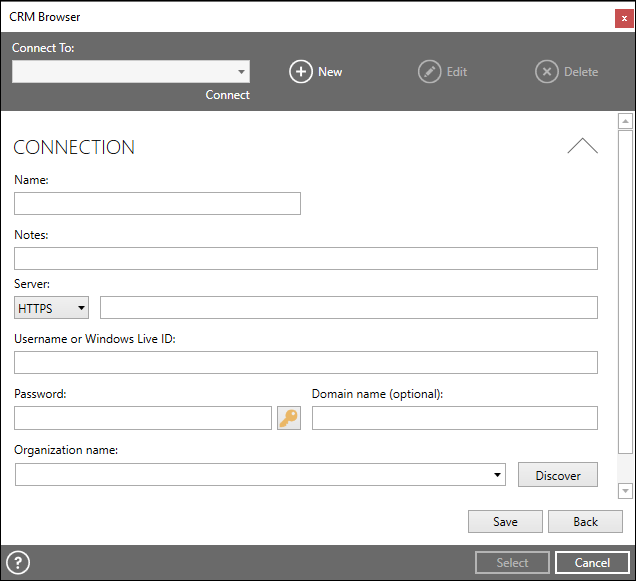
Task: Click the Discover button
Action: (558, 475)
